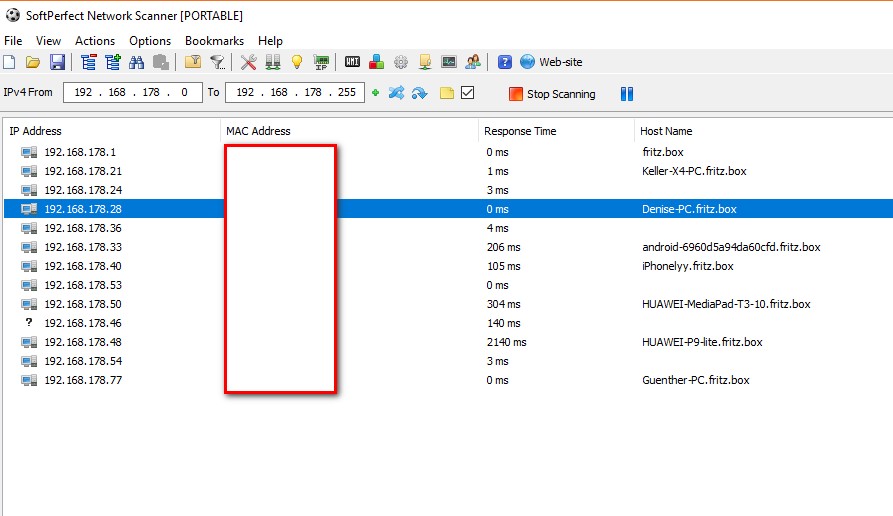Click host name Keller-X4-PC.fritz.box
The height and width of the screenshot is (516, 893).
694,171
